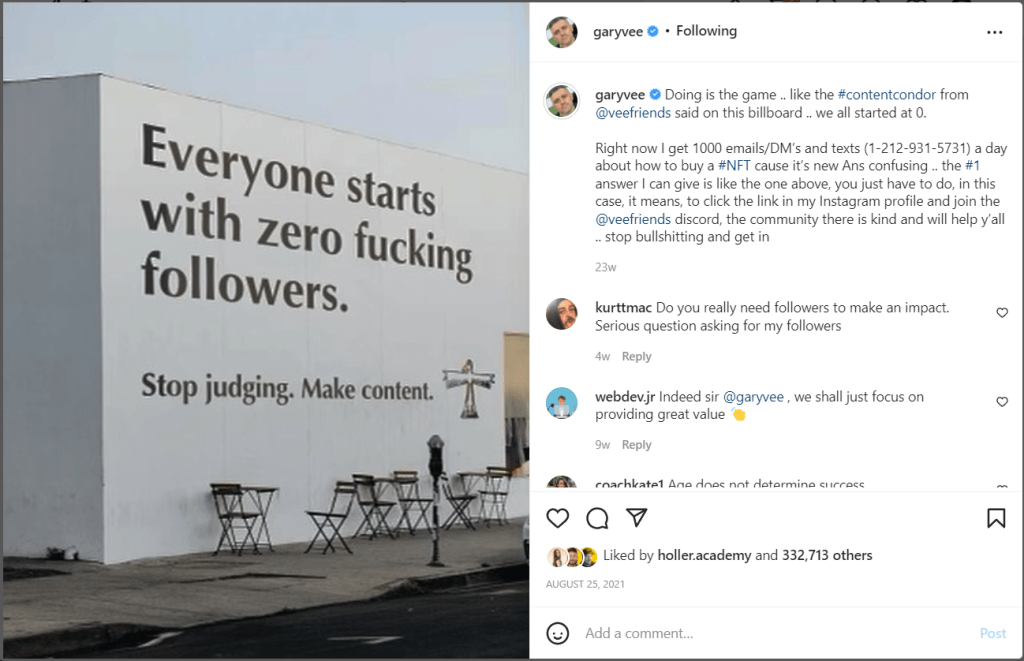Screen dimensions: 1024x661
Task: Share the post via the paper plane icon
Action: point(637,518)
